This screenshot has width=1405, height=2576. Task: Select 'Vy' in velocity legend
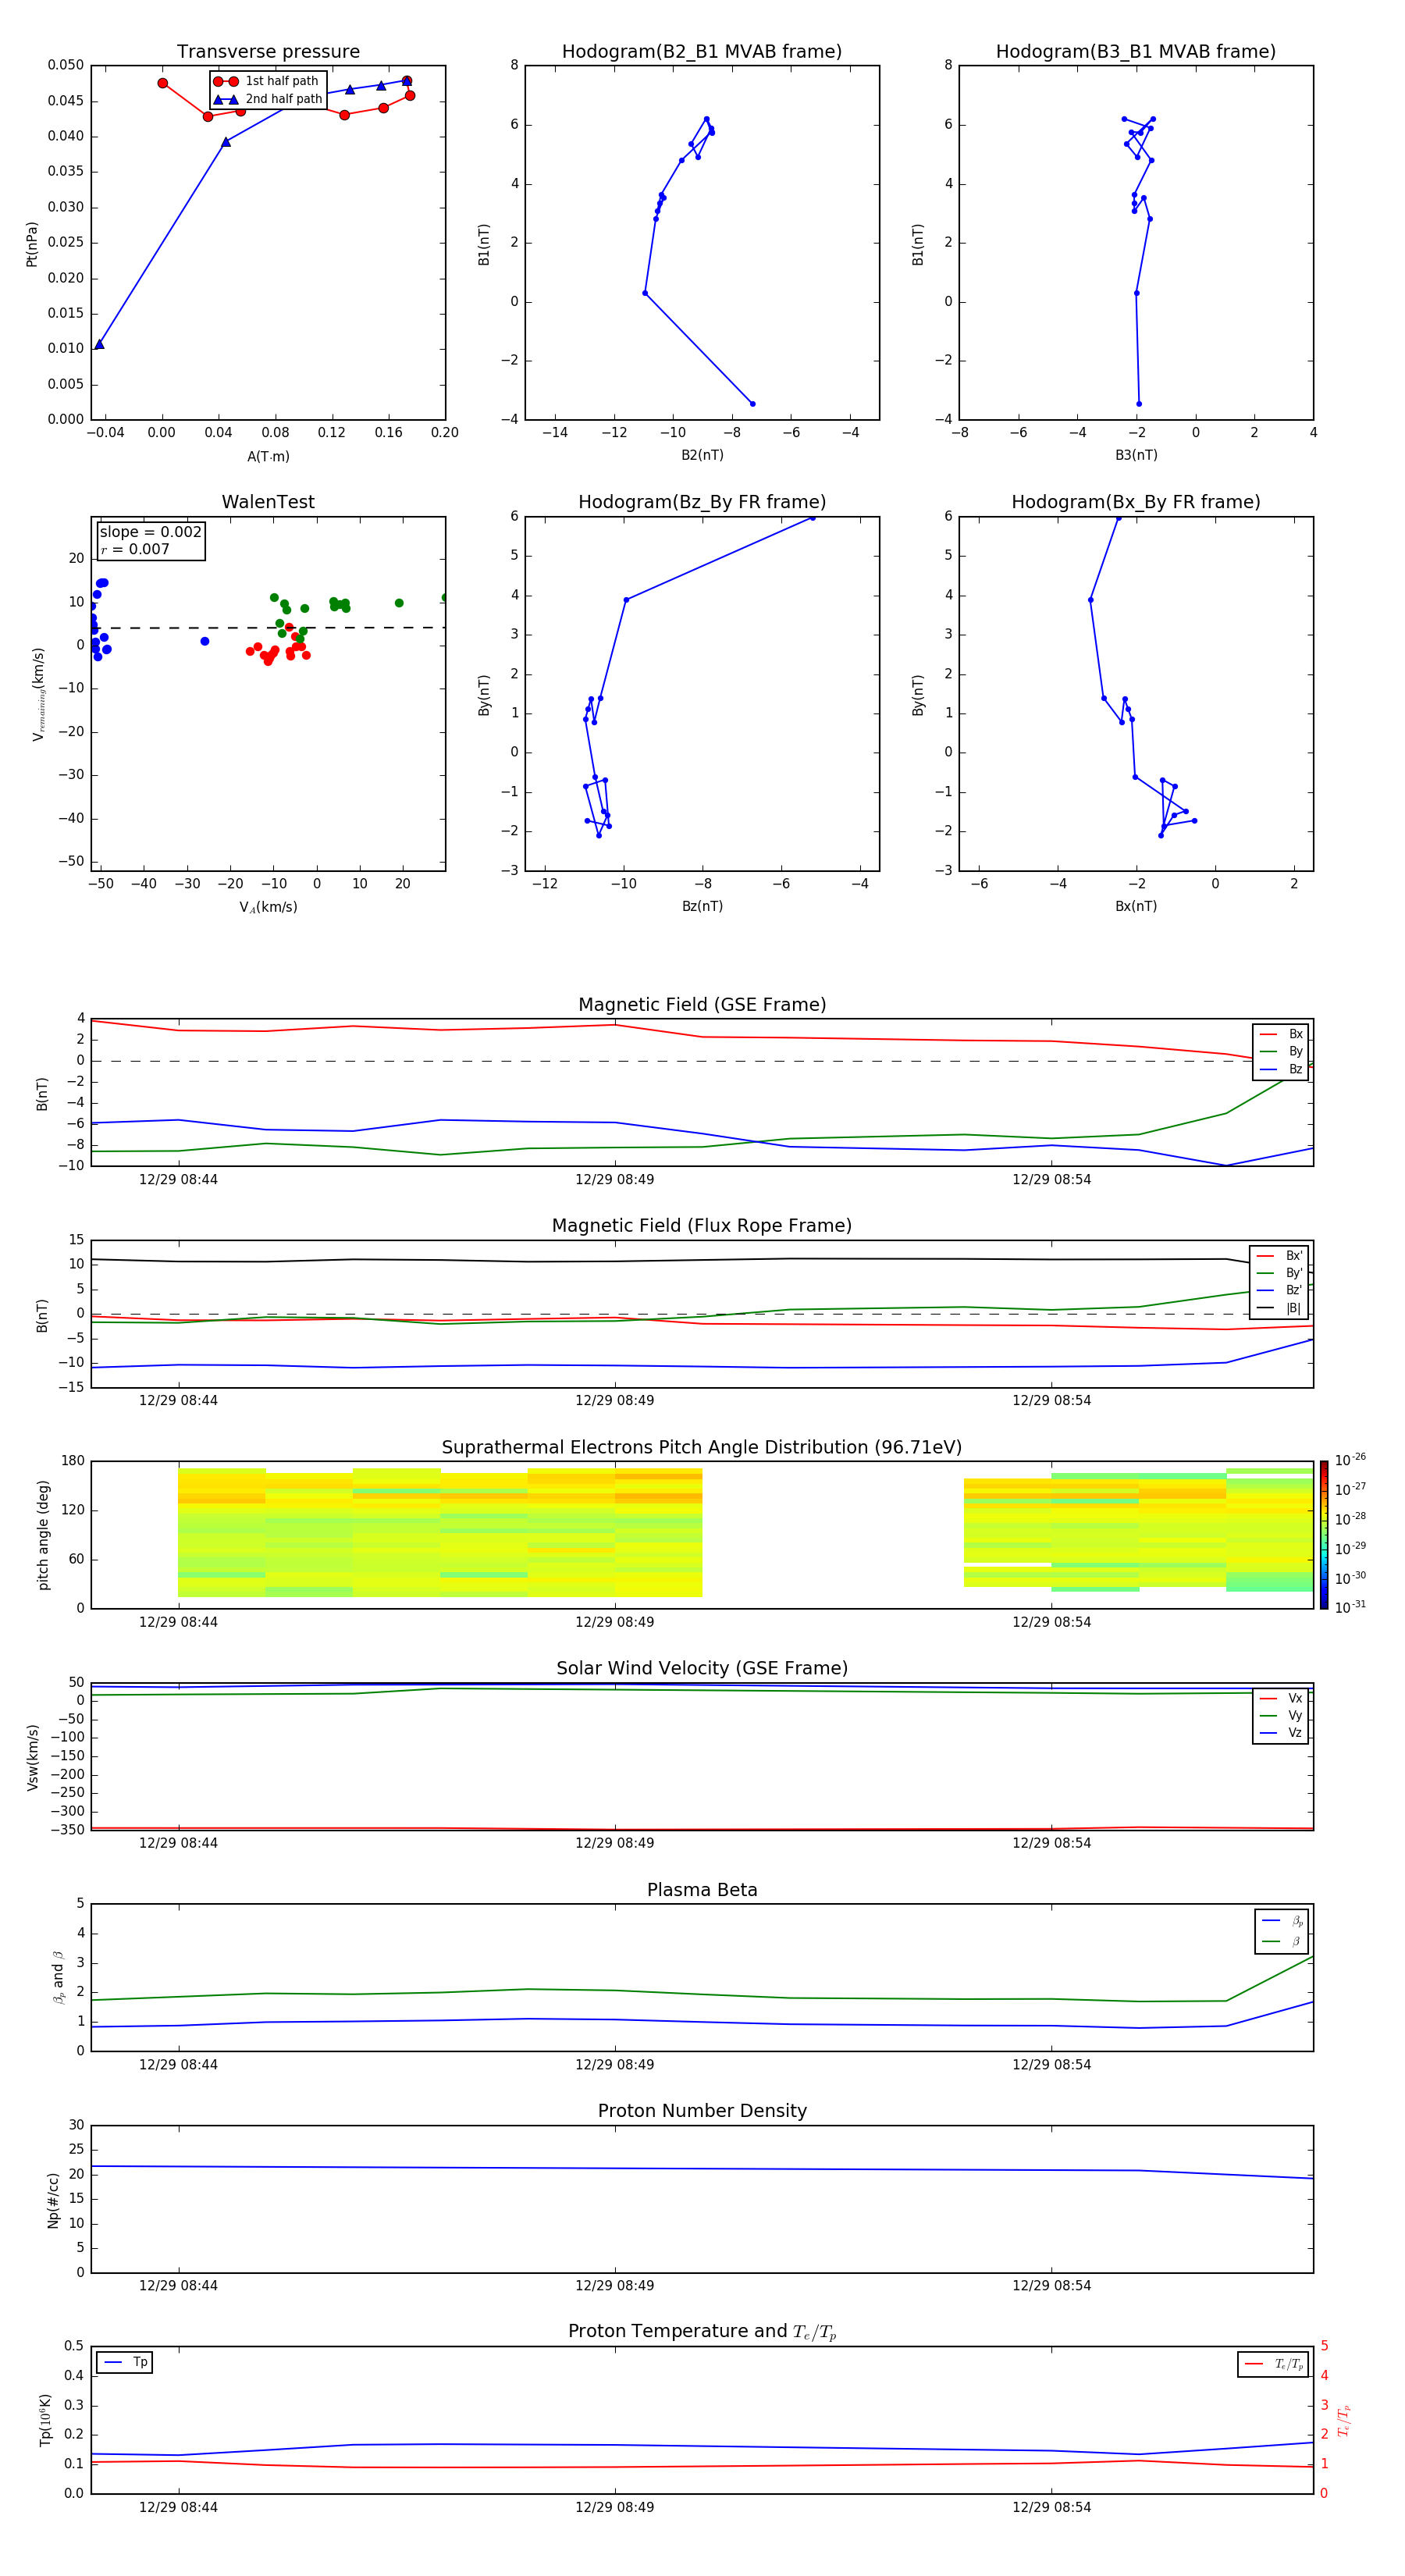coord(1282,1715)
